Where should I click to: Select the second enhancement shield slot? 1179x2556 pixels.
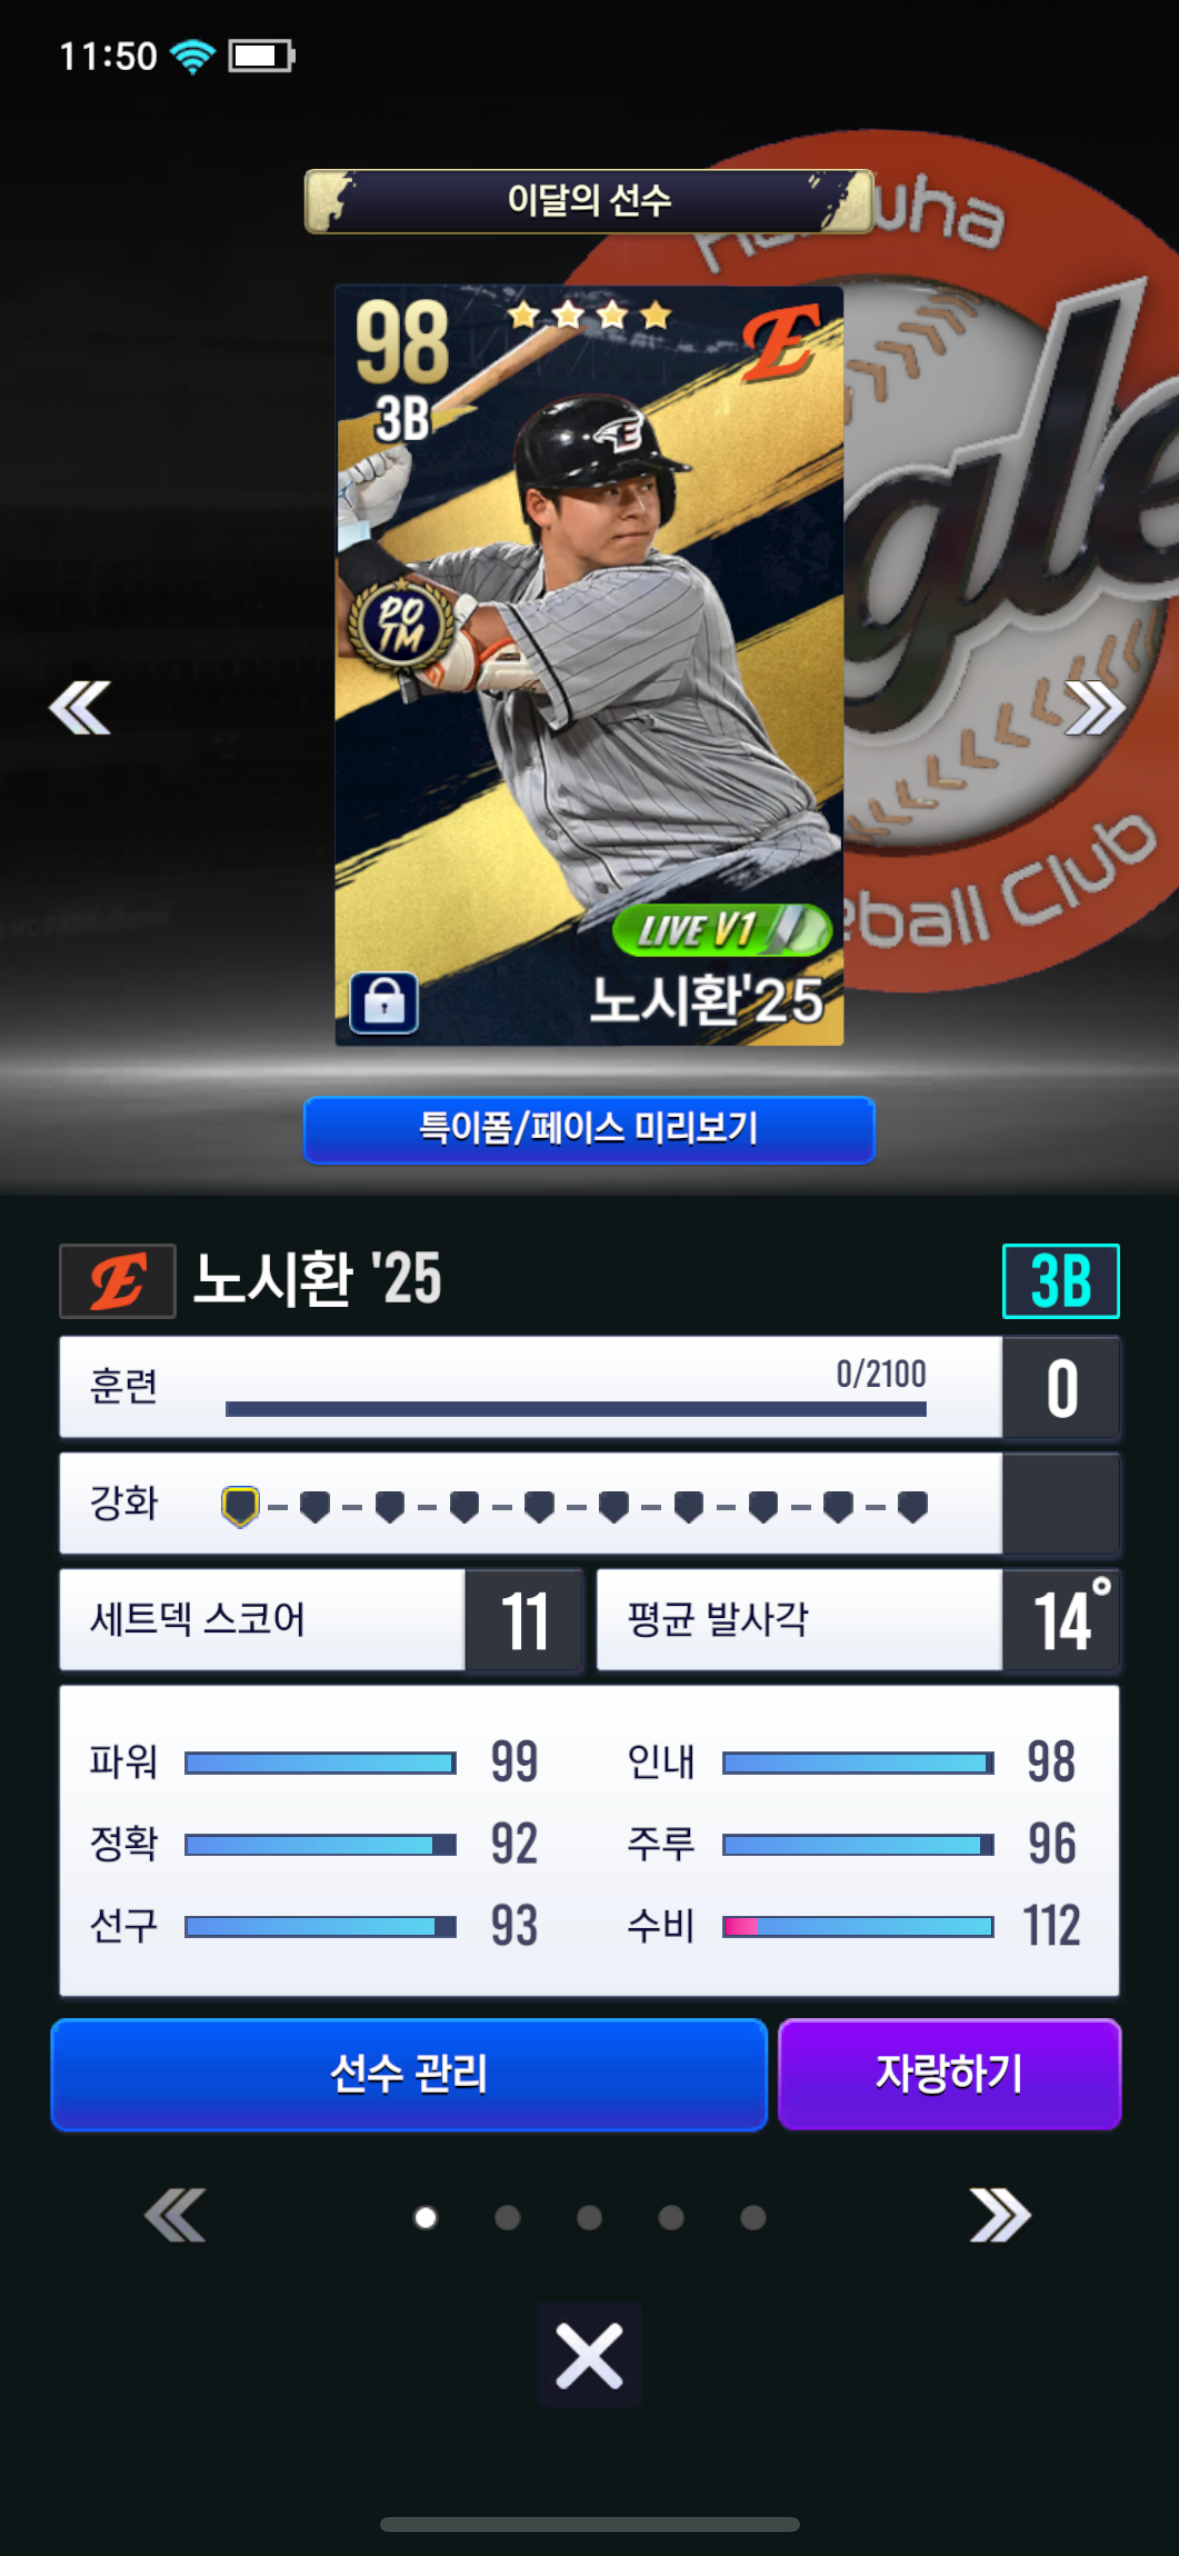point(315,1506)
